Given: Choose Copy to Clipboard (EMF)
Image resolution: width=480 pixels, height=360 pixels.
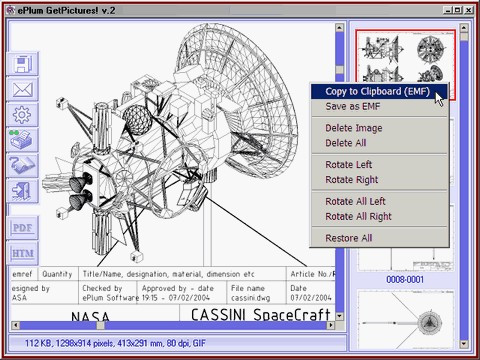Looking at the screenshot, I should [x=379, y=91].
